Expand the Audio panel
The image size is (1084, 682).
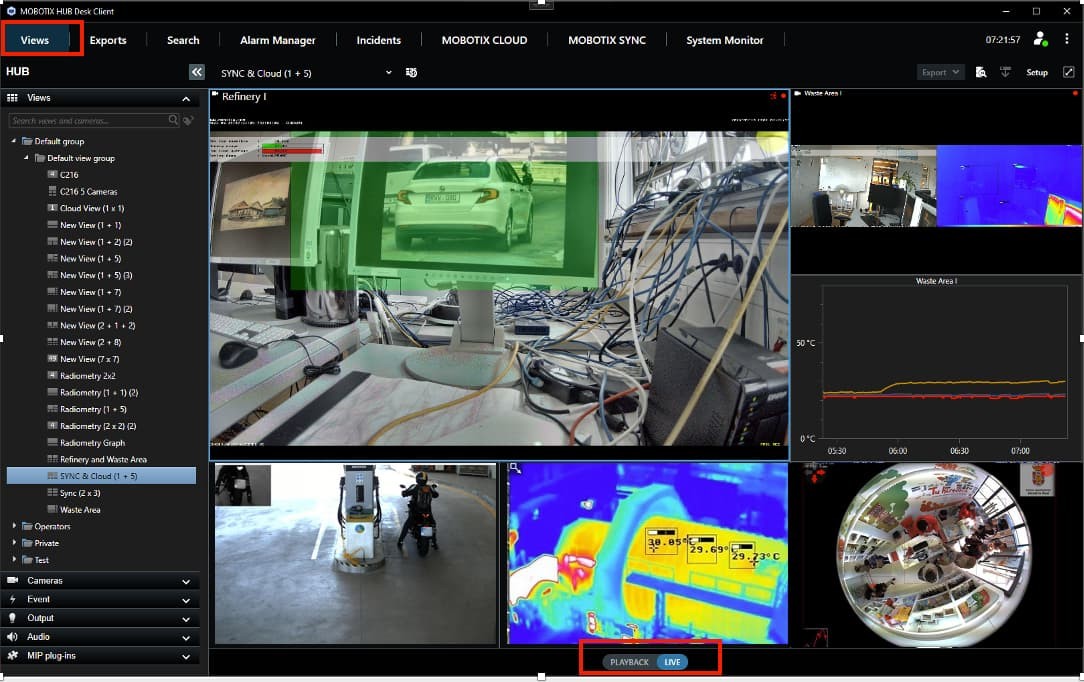(186, 638)
